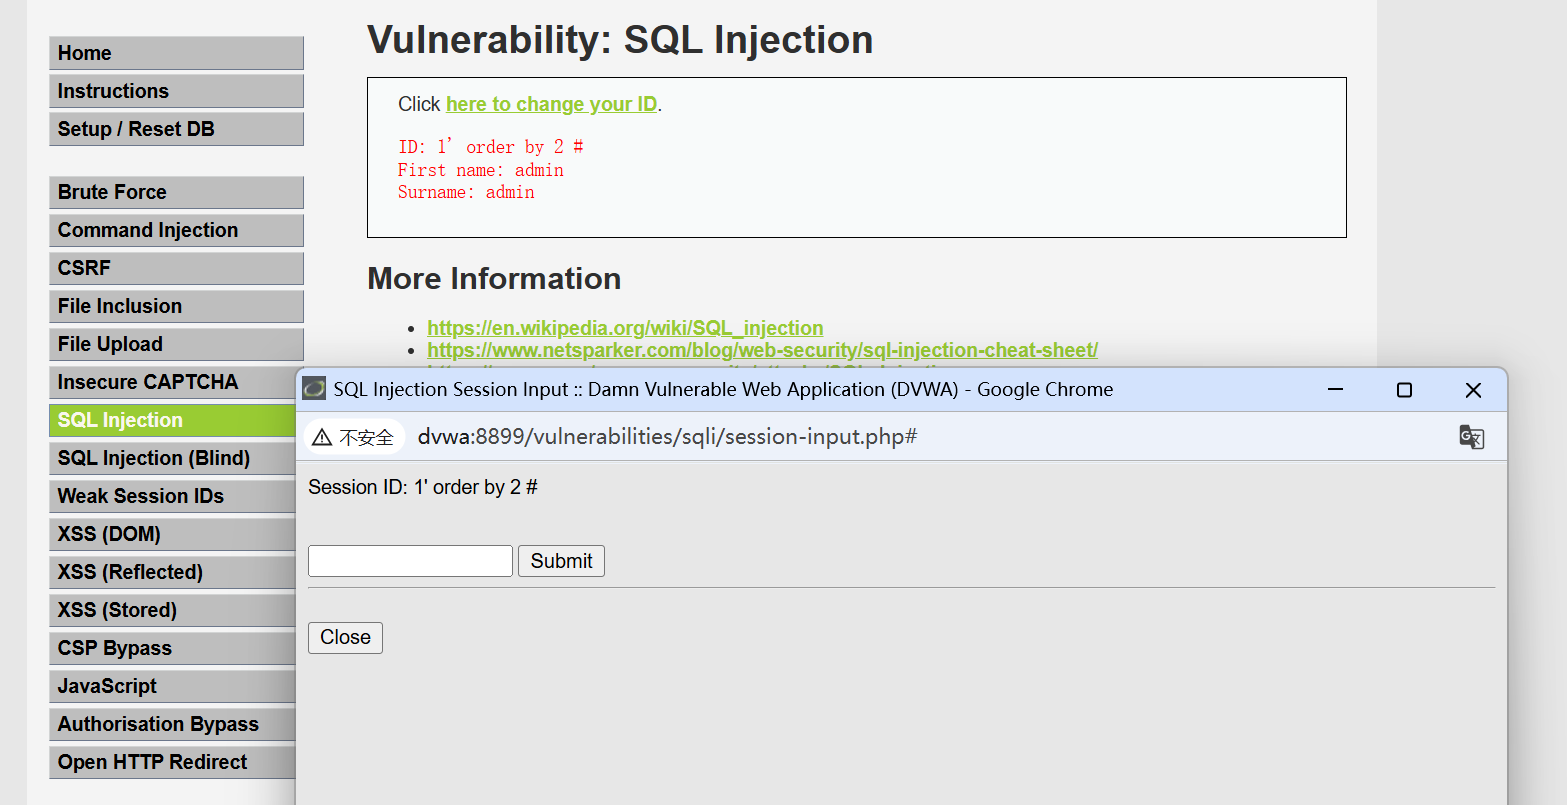The image size is (1567, 805).
Task: Select Command Injection in the sidebar
Action: pos(176,230)
